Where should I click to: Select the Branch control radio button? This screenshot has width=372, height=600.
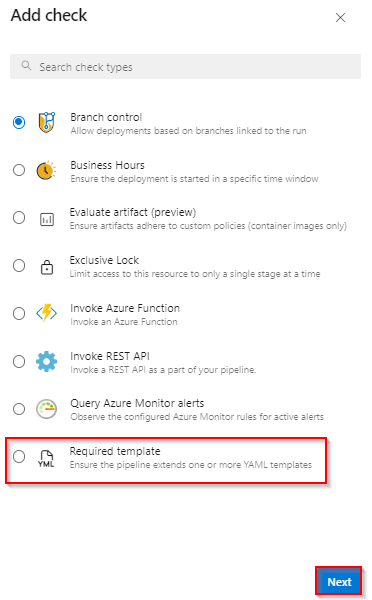[x=19, y=122]
